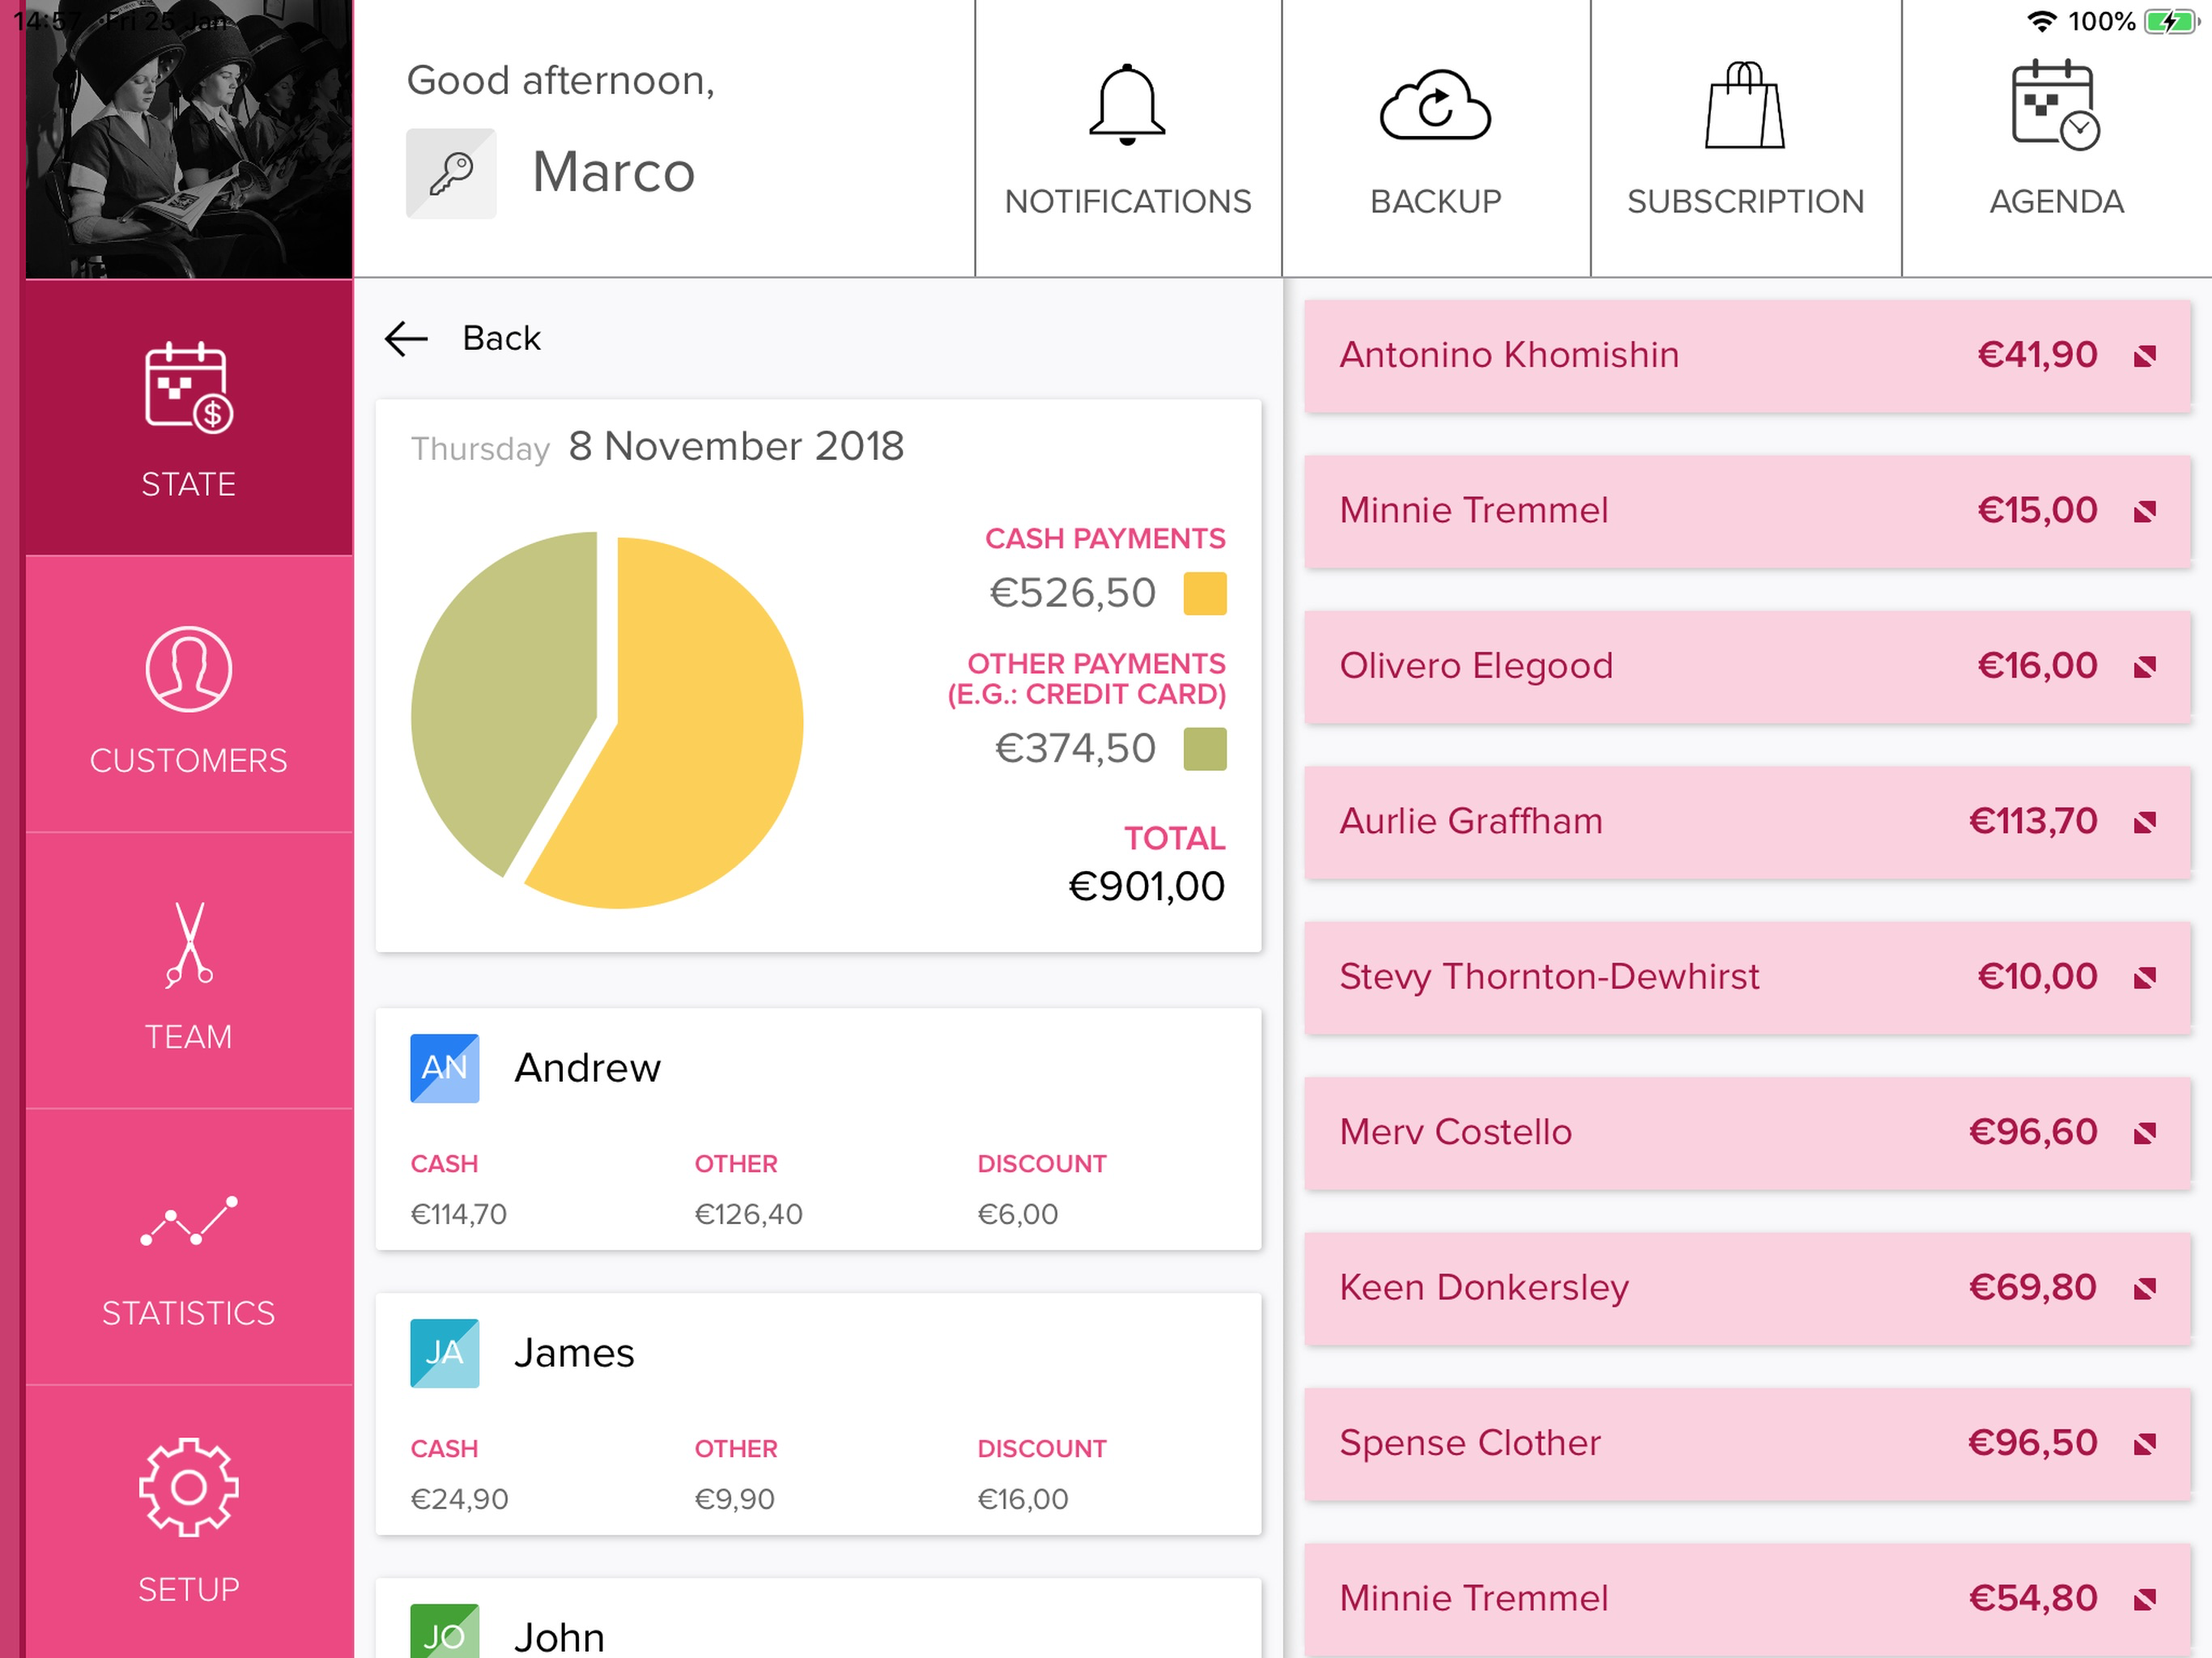
Task: Switch to the STATE section label
Action: [x=189, y=485]
